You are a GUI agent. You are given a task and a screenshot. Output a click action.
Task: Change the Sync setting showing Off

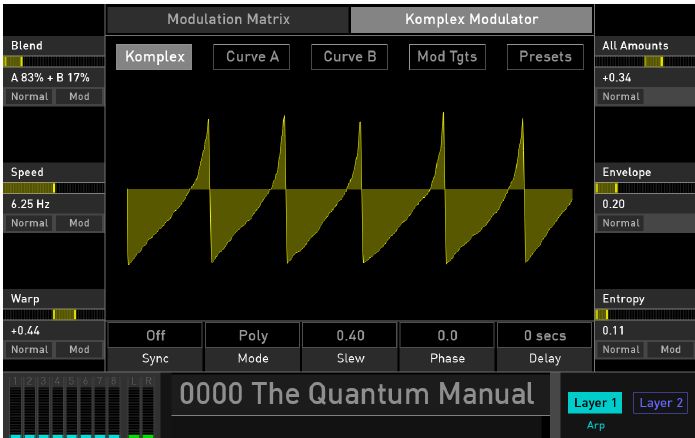click(155, 336)
